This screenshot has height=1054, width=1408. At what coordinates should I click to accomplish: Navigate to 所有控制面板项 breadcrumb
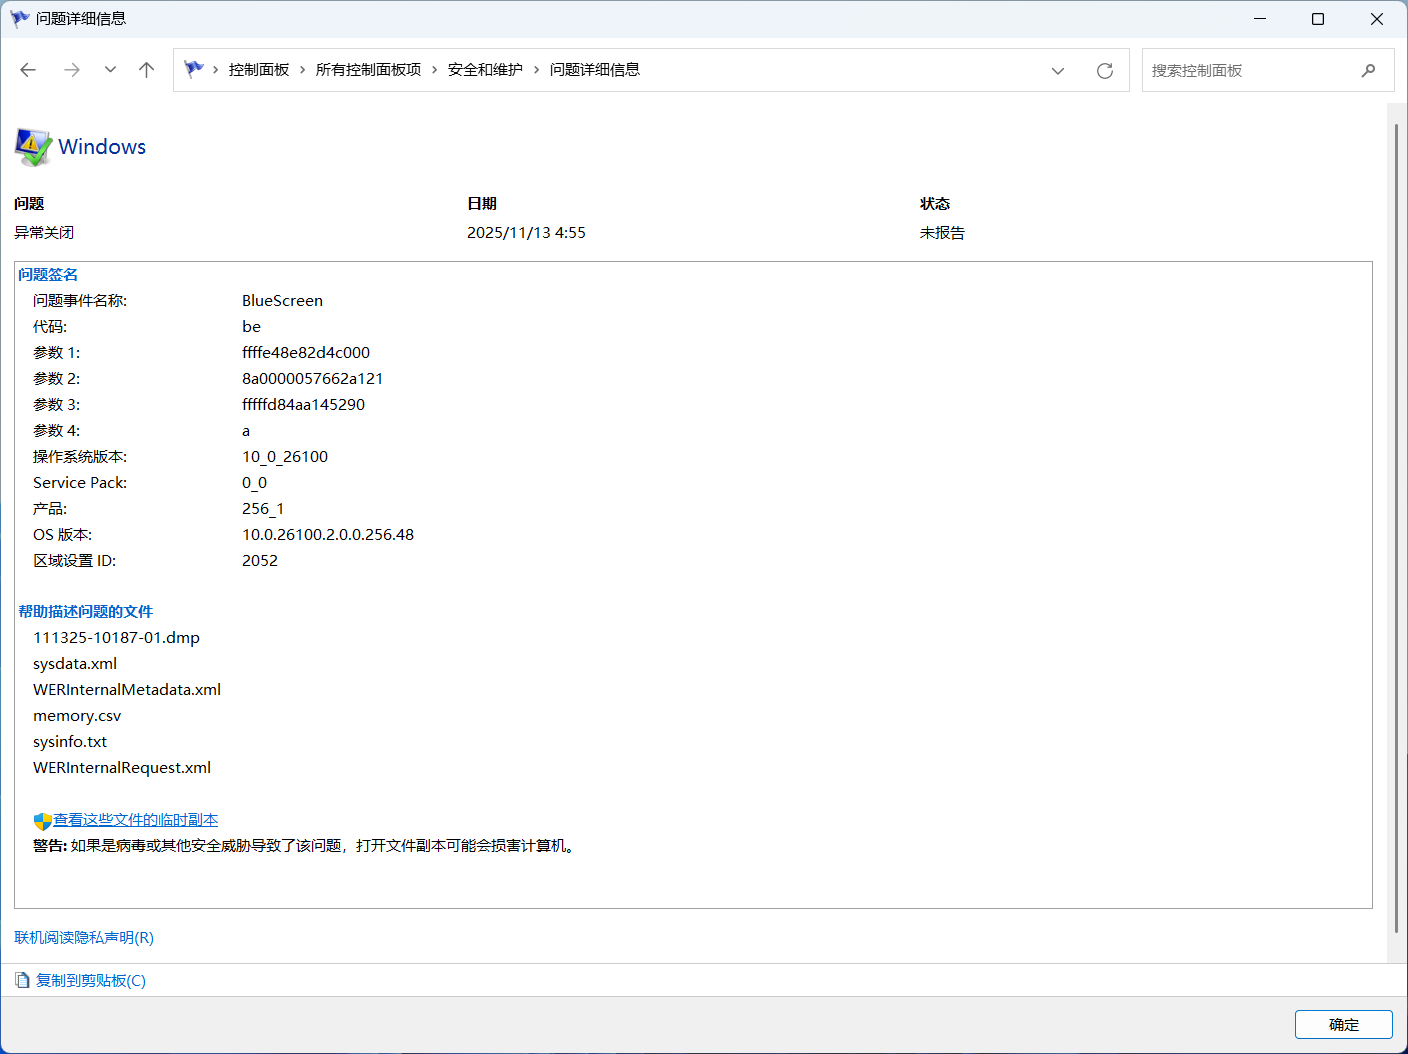tap(368, 70)
